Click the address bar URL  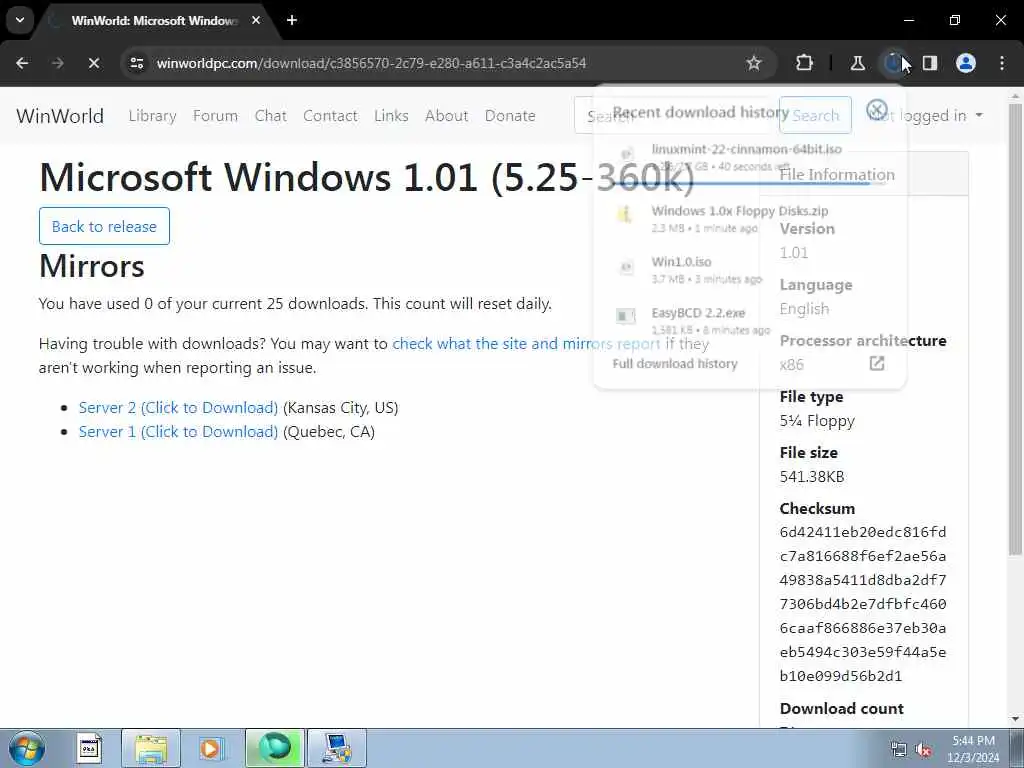(x=371, y=63)
